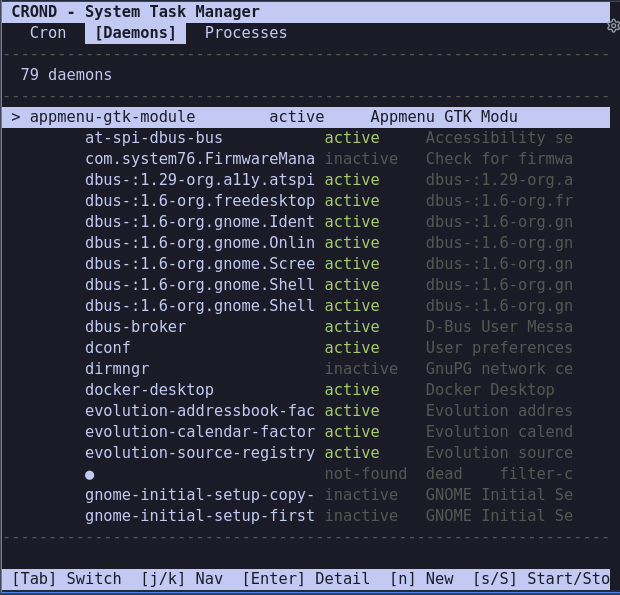The height and width of the screenshot is (595, 620).
Task: Select the appmenu-gtk-module row
Action: pyautogui.click(x=306, y=117)
